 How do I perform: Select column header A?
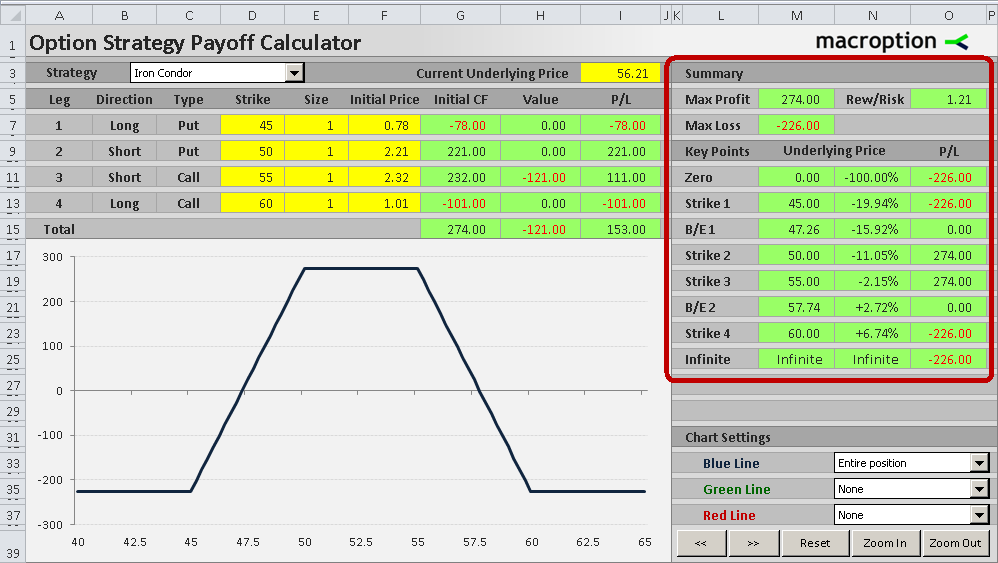(59, 15)
